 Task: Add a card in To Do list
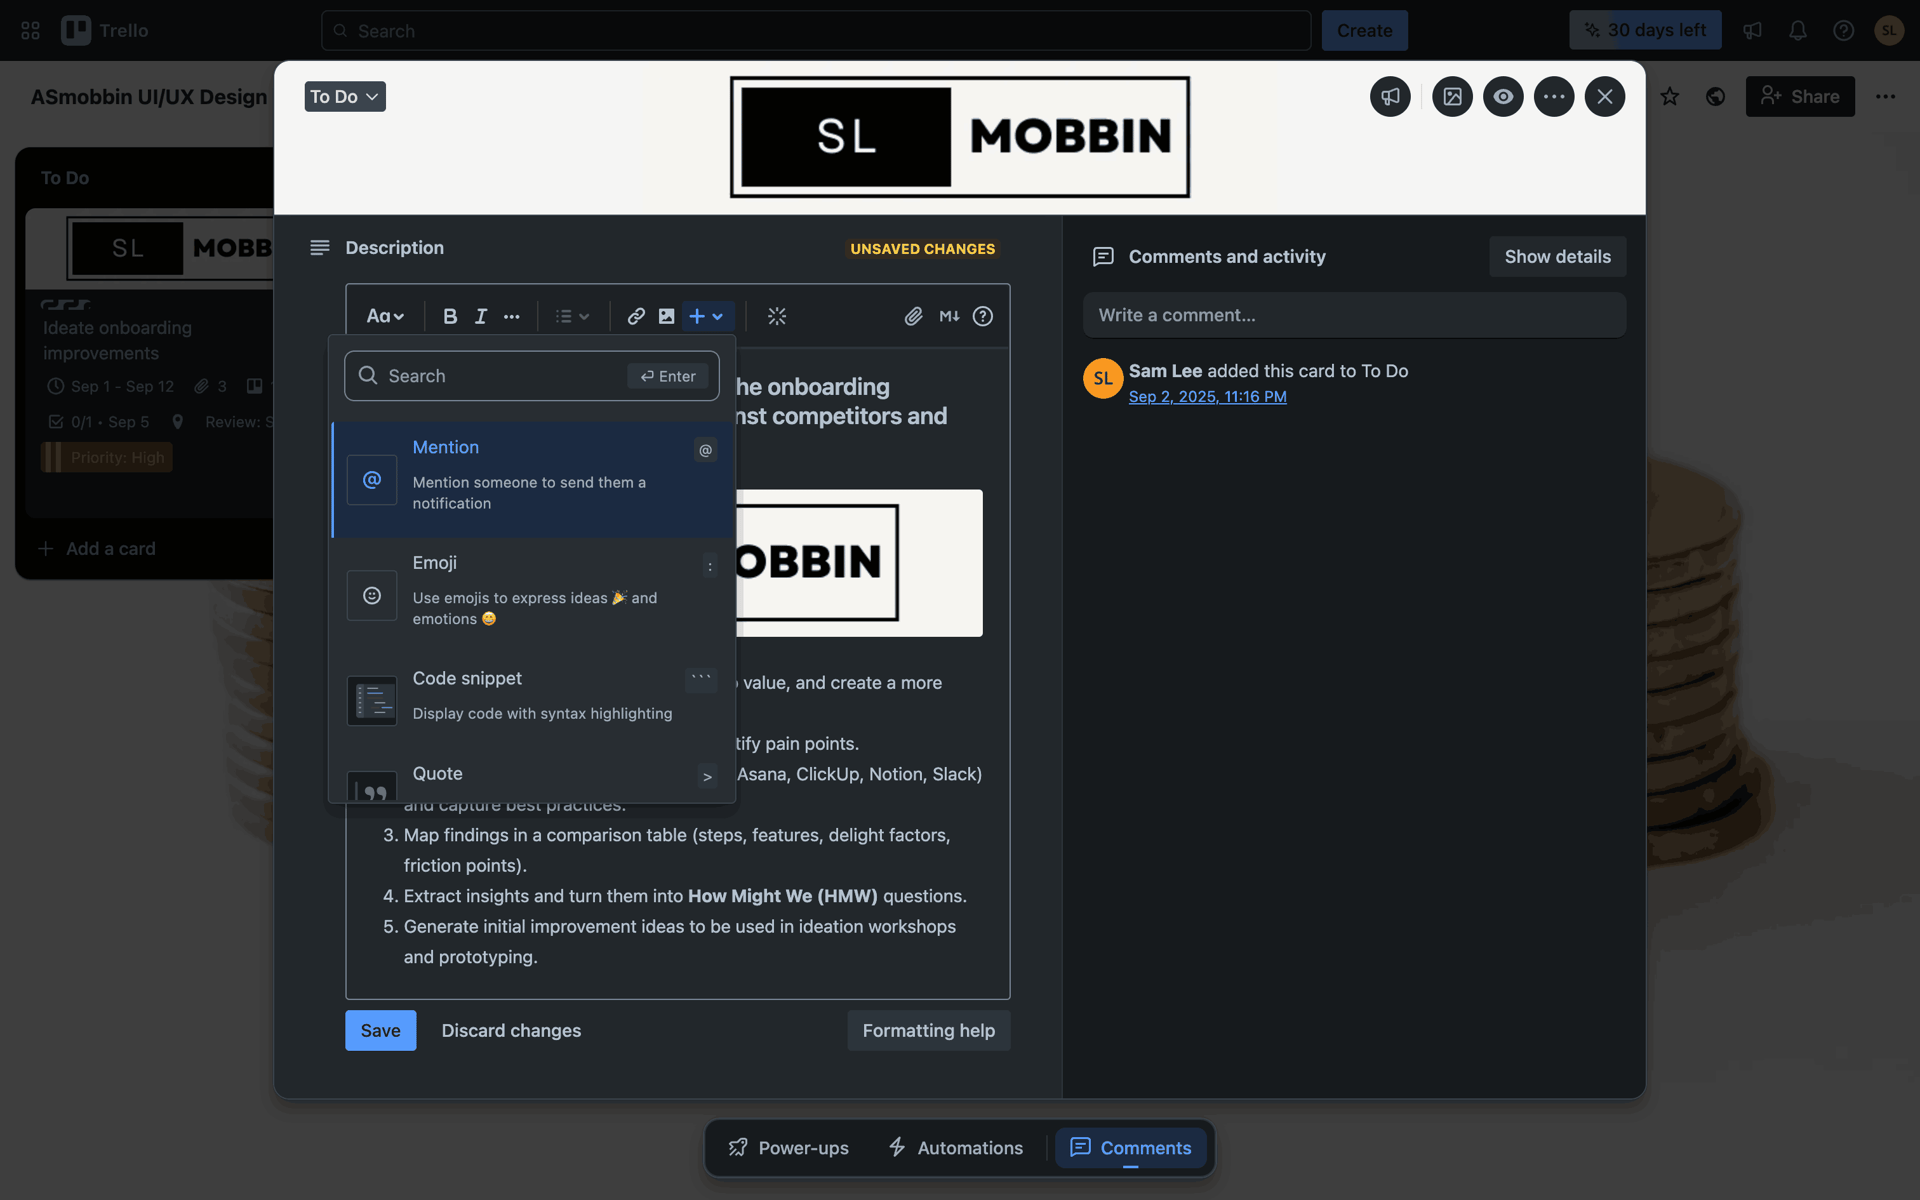tap(97, 548)
